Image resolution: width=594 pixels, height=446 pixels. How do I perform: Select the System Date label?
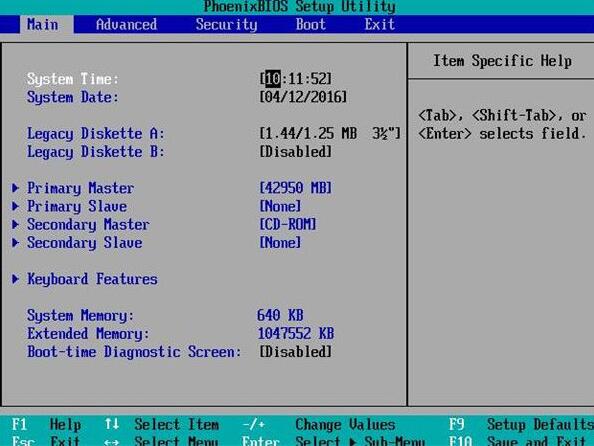point(73,97)
